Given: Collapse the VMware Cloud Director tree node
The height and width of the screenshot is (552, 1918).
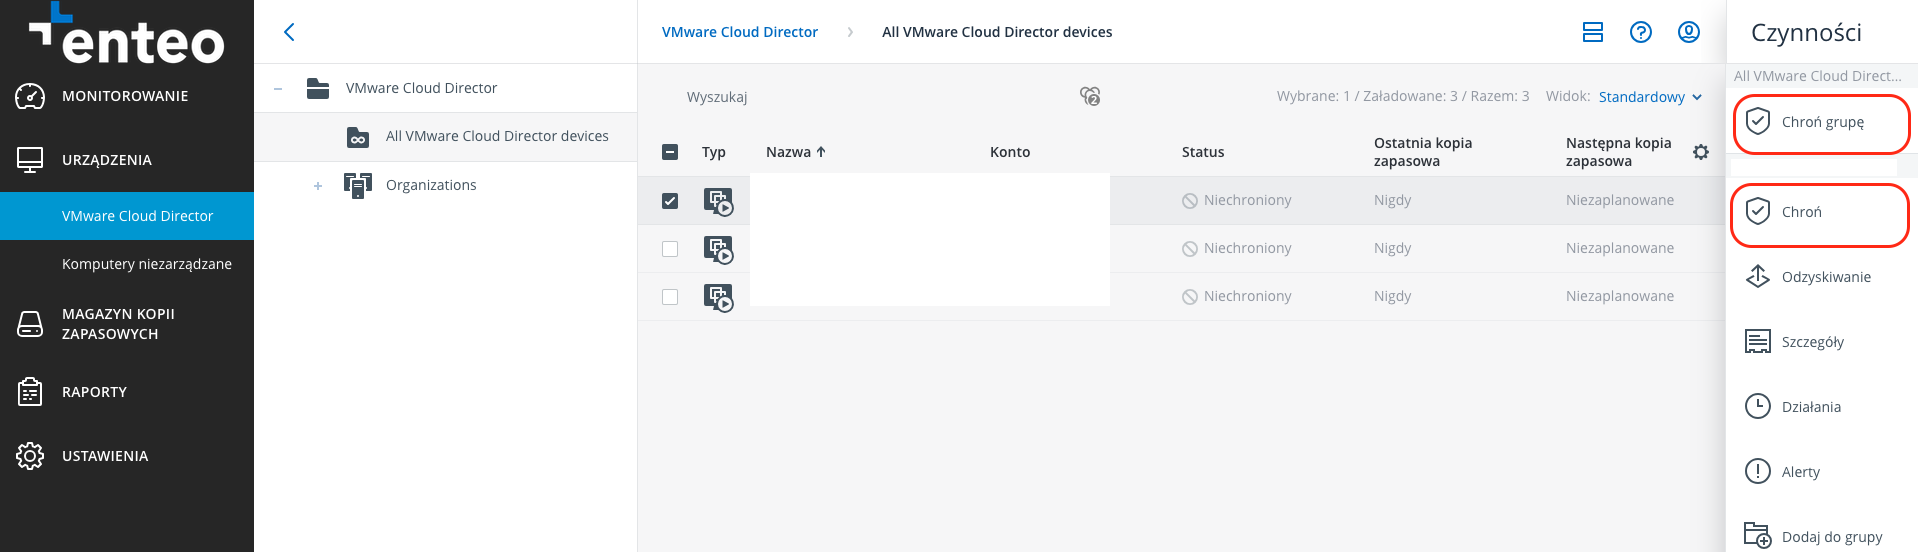Looking at the screenshot, I should (x=278, y=89).
